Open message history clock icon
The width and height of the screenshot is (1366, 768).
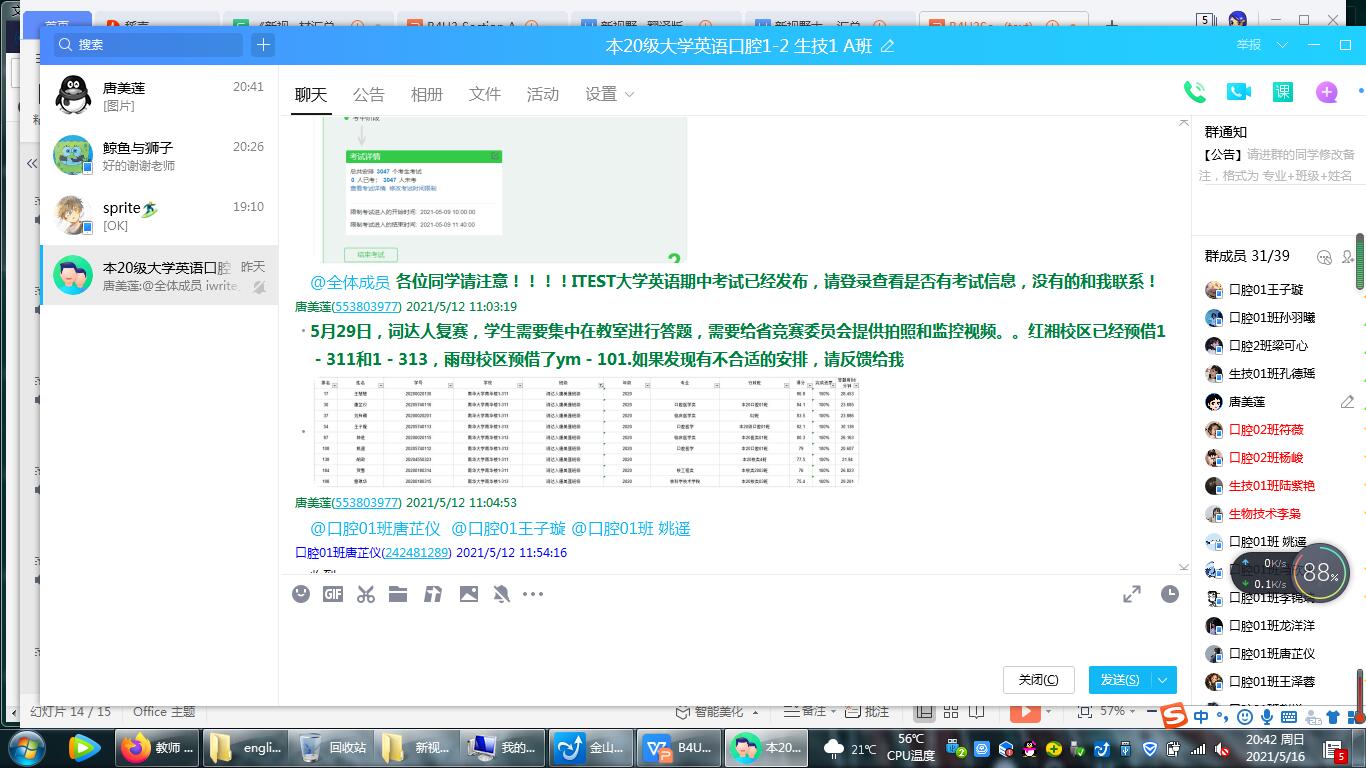click(1169, 594)
